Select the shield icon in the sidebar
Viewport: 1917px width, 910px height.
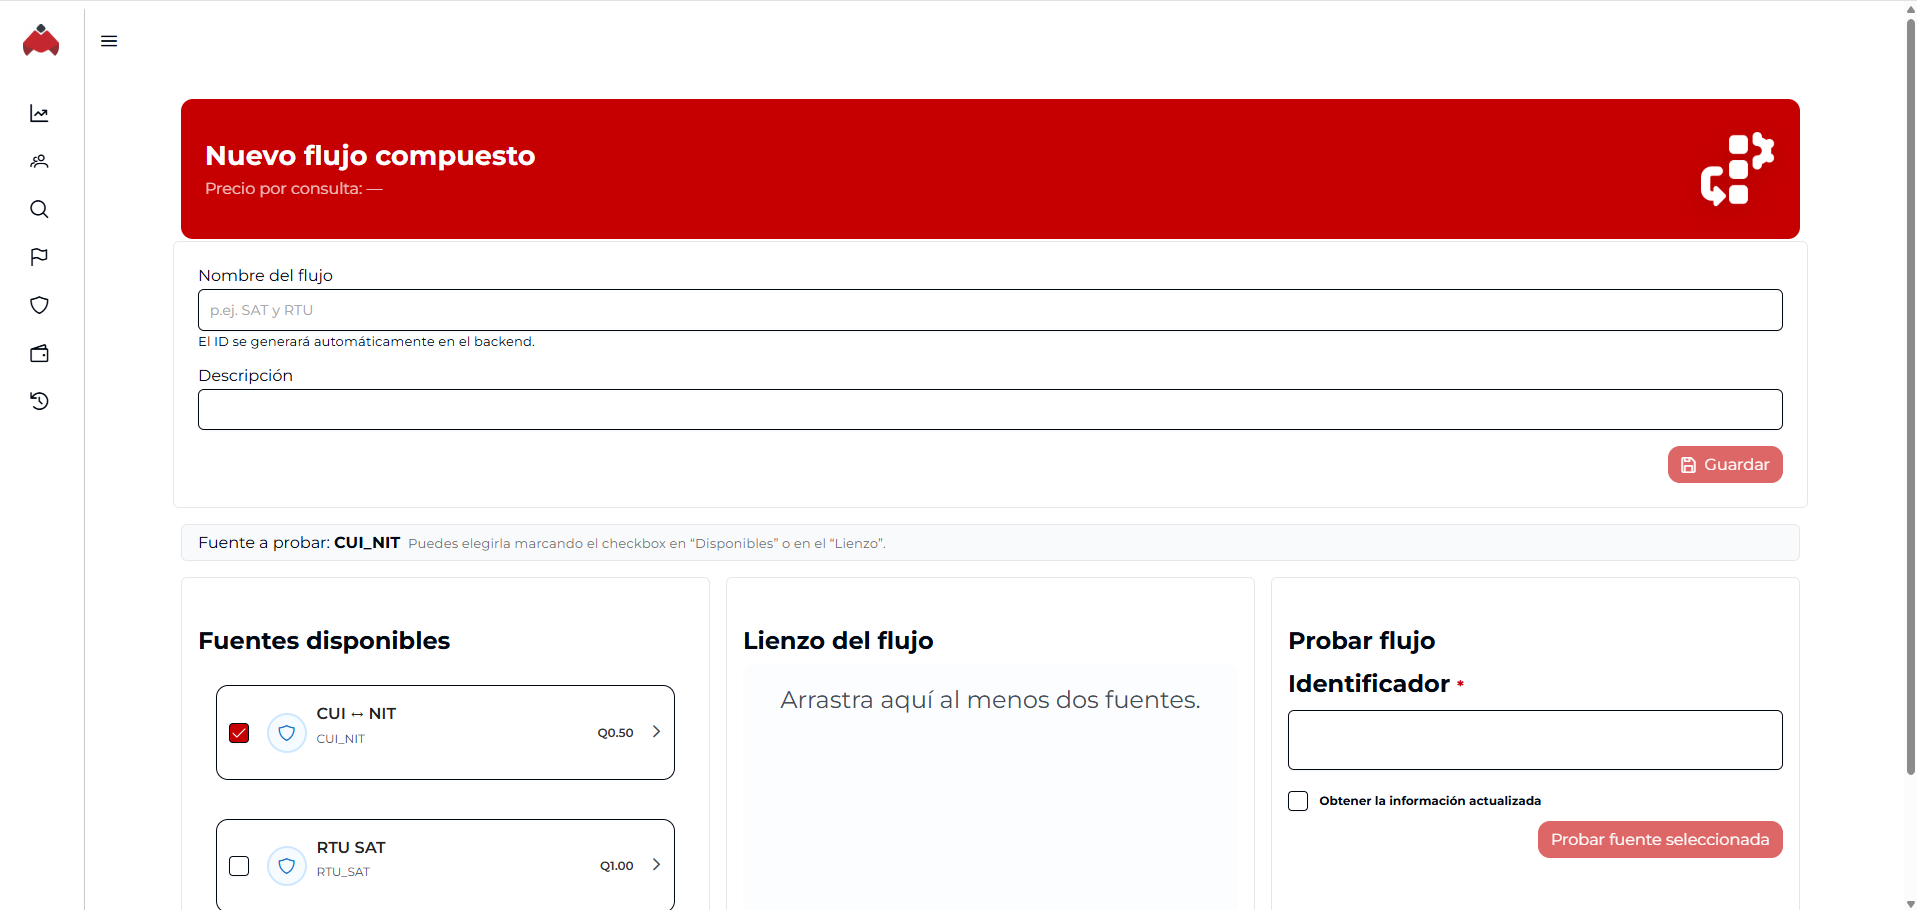click(40, 305)
